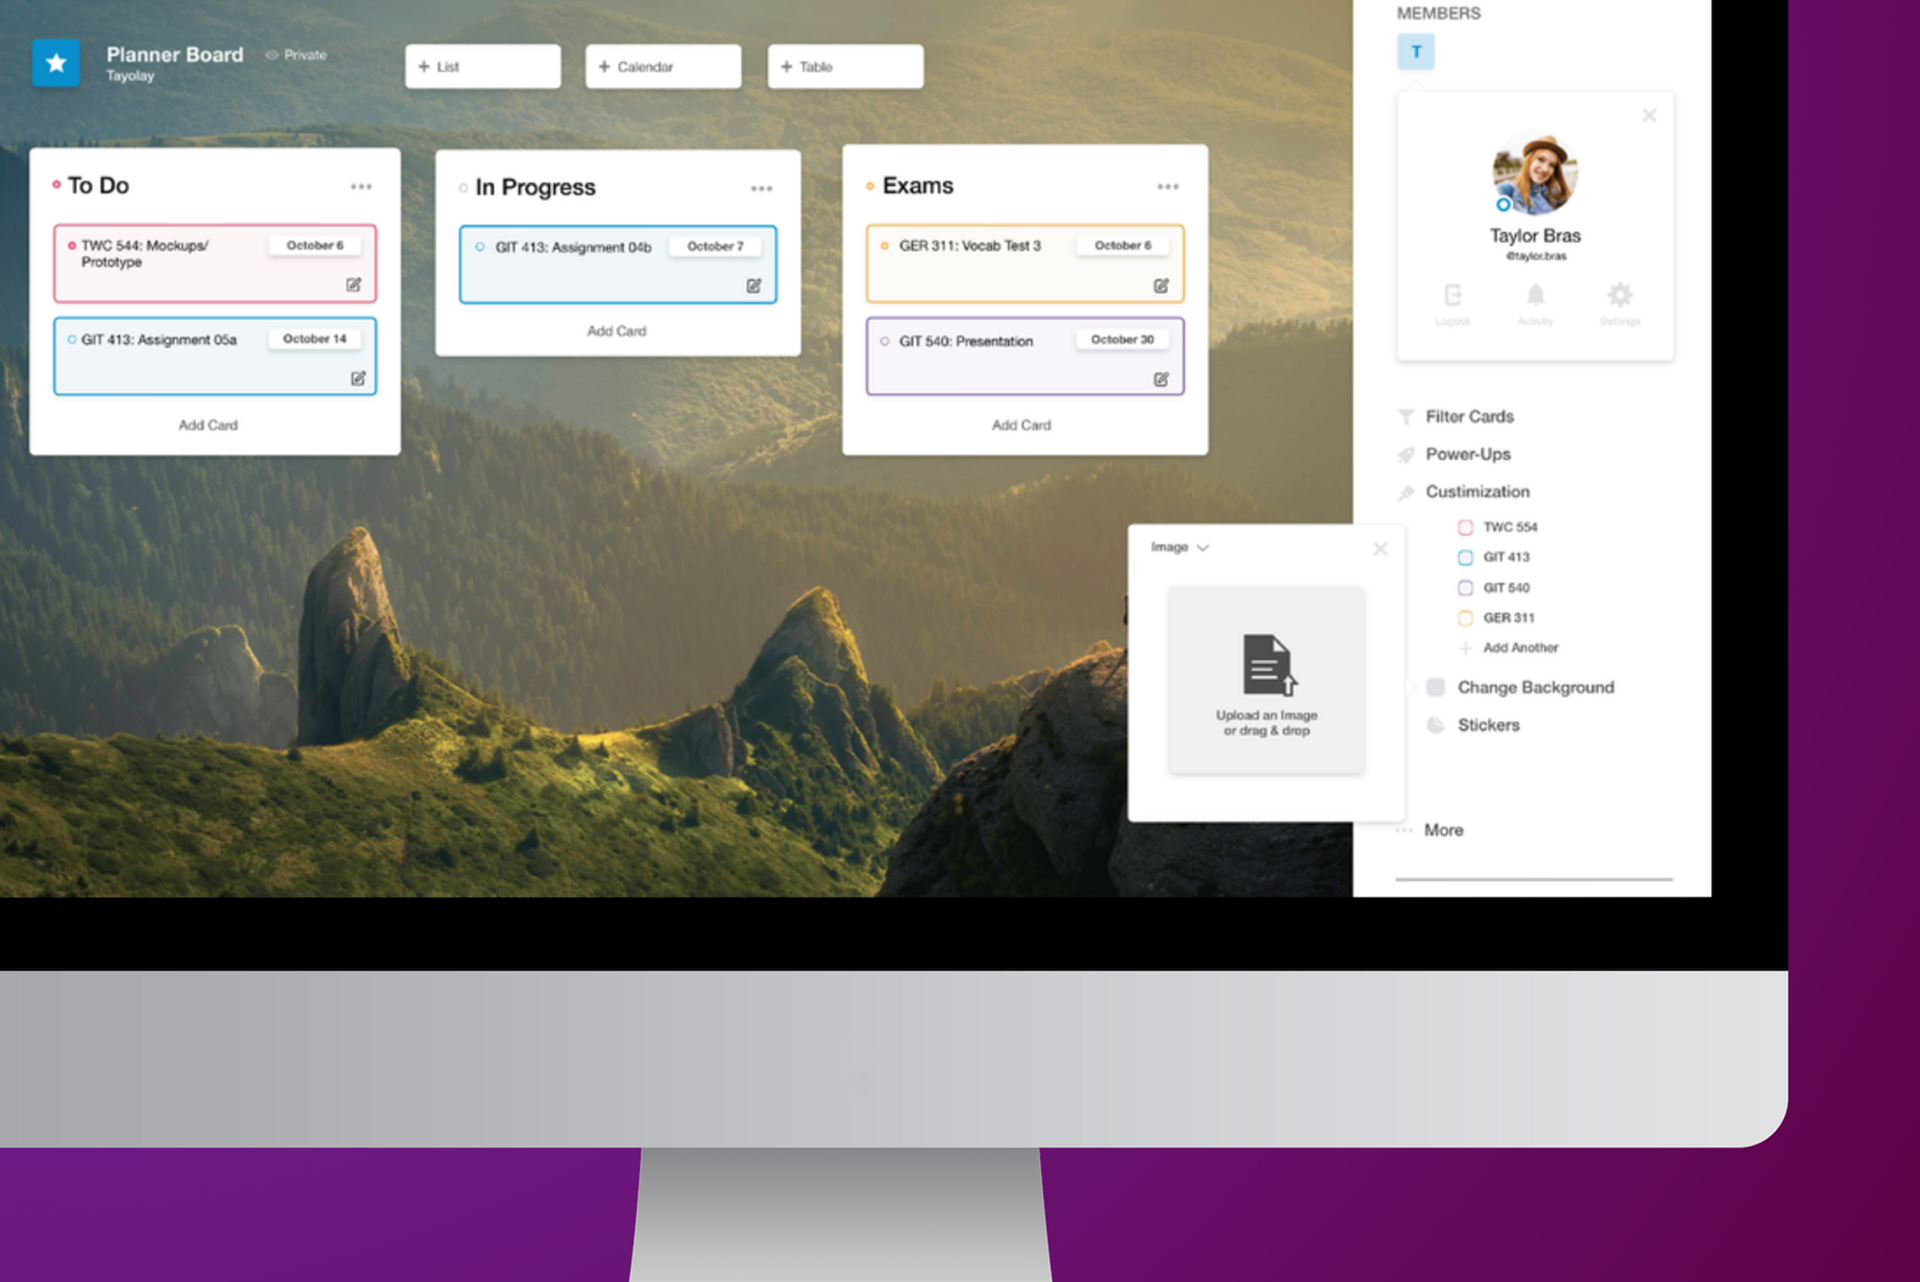Click the GIT 540 purple color swatch
This screenshot has width=1920, height=1282.
(1465, 588)
